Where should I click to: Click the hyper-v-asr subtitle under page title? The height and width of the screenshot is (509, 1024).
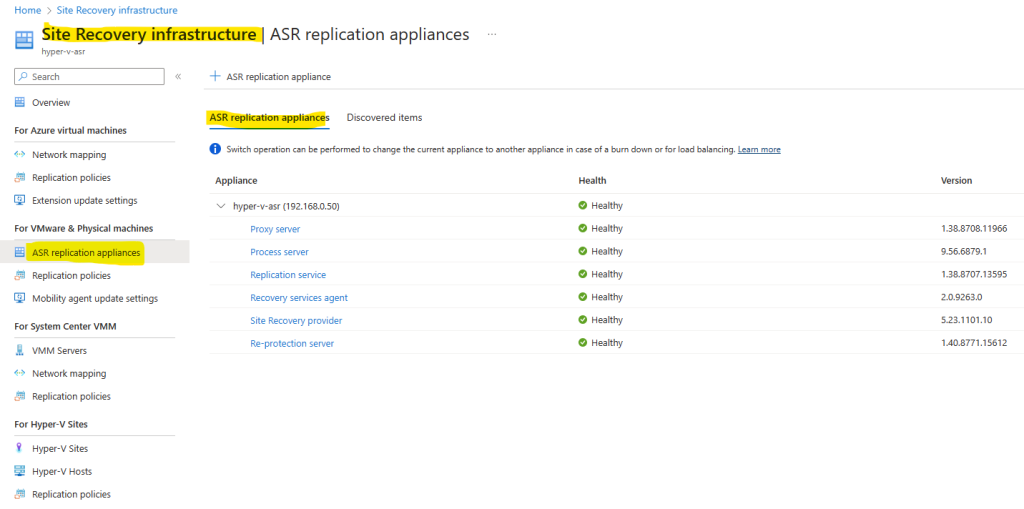[63, 52]
